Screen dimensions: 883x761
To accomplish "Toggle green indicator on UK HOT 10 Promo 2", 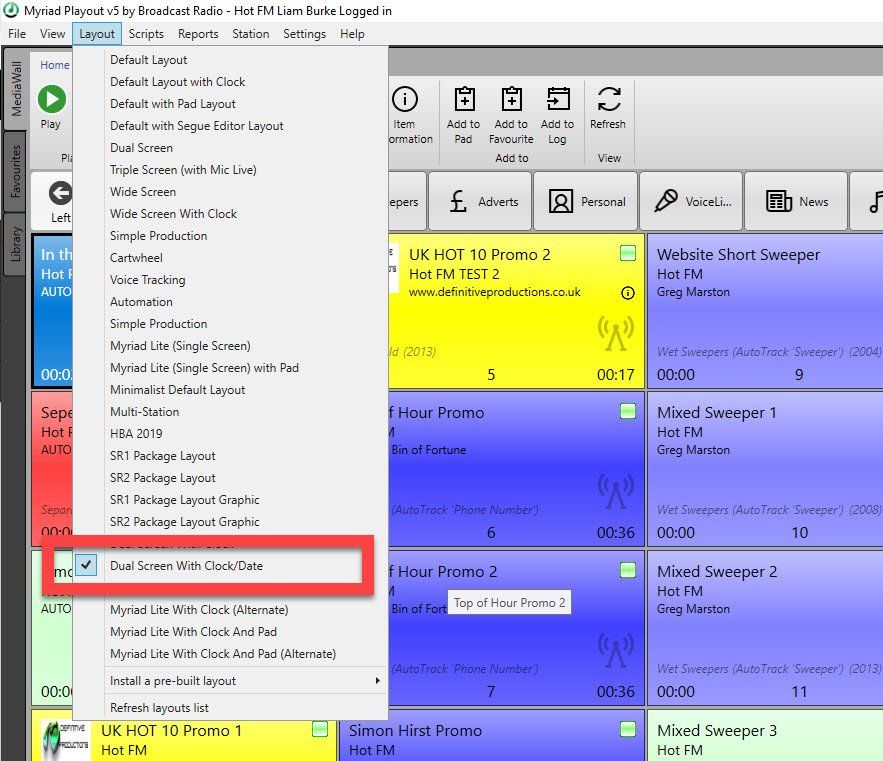I will [x=628, y=253].
